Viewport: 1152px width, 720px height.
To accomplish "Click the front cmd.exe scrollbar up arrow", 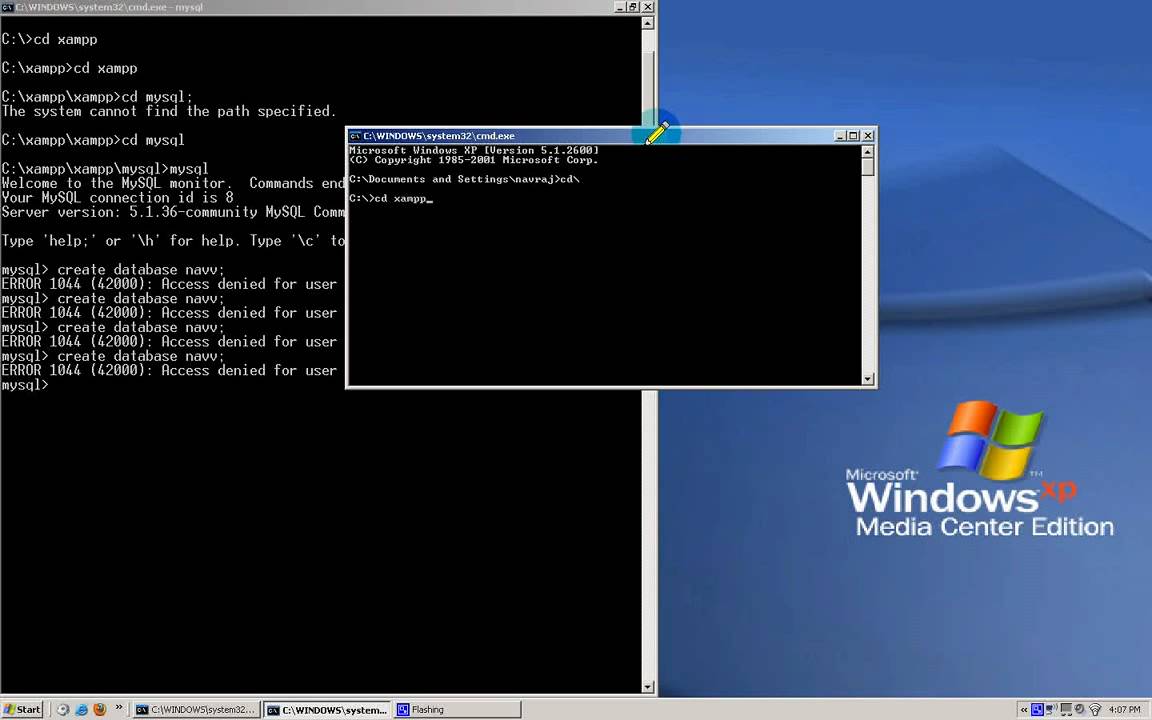I will pyautogui.click(x=868, y=151).
